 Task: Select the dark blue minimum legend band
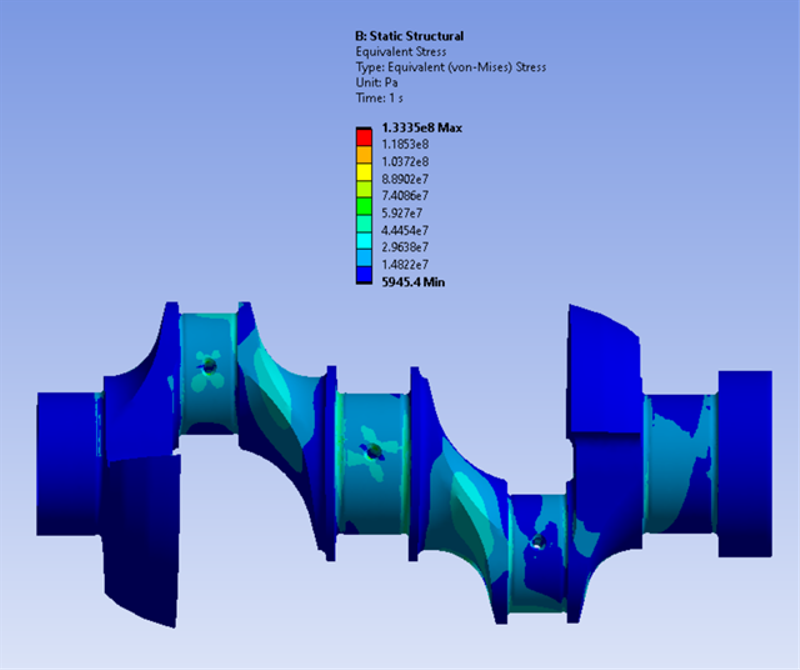coord(364,276)
